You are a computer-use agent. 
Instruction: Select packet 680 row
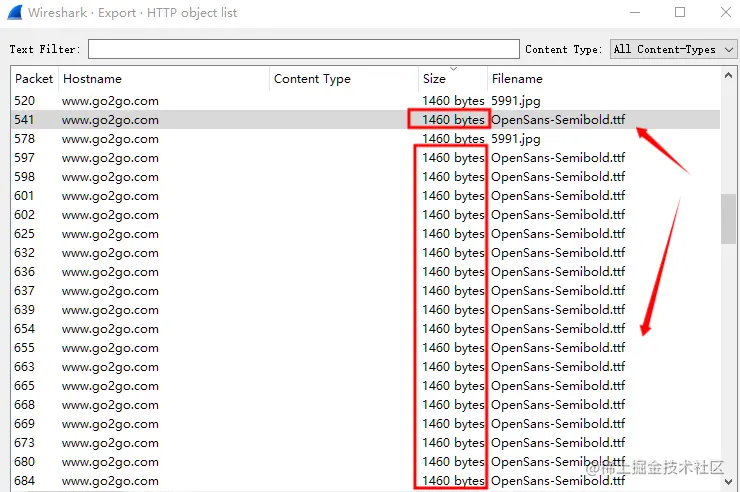coord(366,461)
